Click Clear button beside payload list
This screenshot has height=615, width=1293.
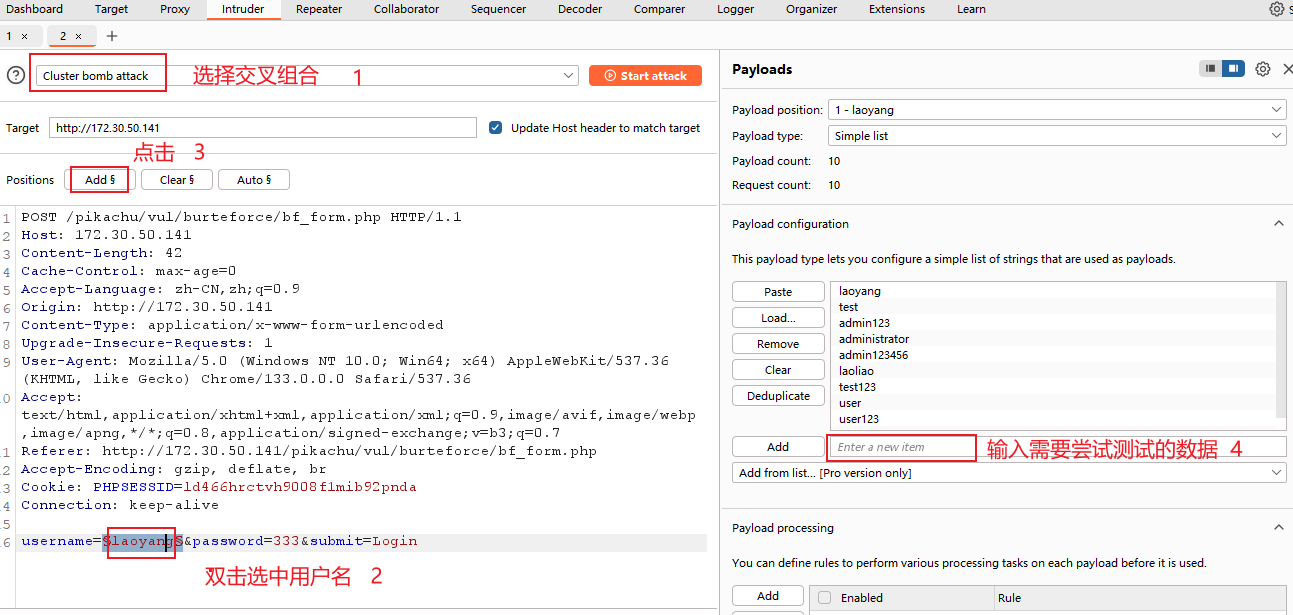click(778, 370)
